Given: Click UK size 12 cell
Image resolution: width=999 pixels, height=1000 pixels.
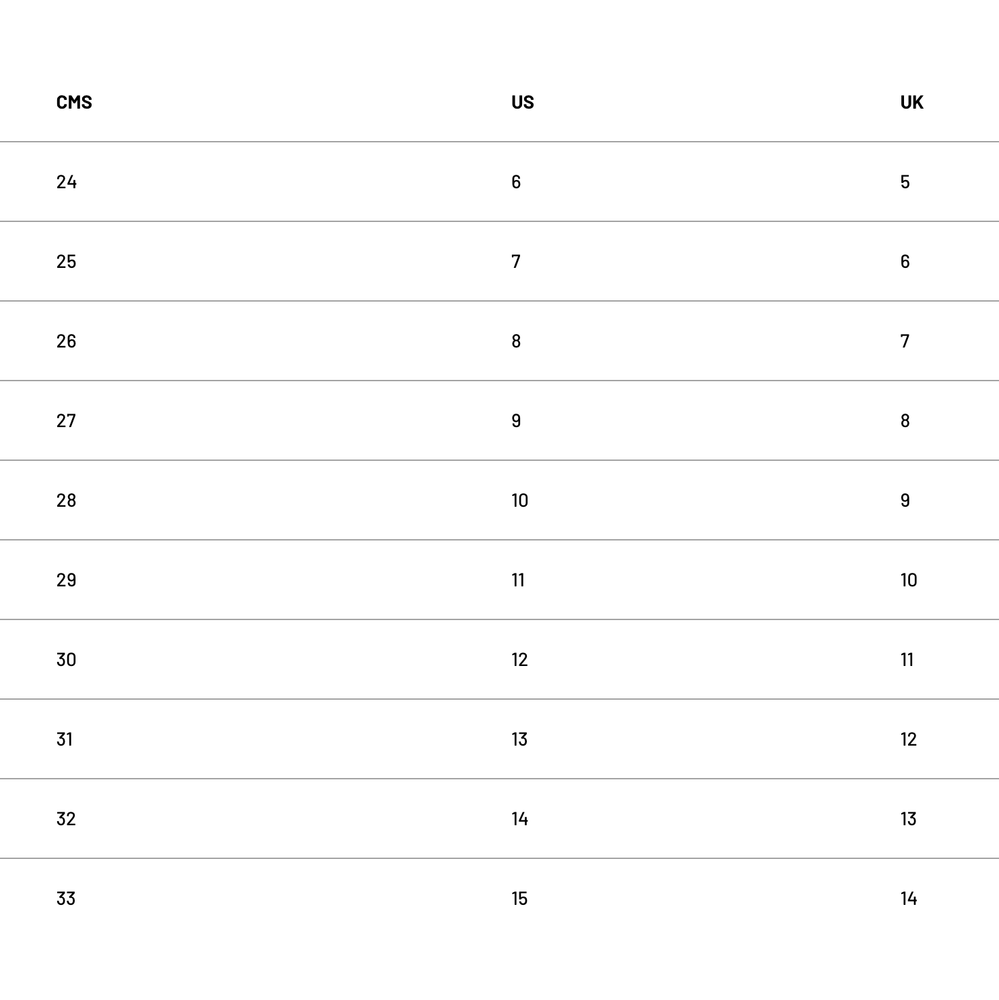Looking at the screenshot, I should [908, 739].
